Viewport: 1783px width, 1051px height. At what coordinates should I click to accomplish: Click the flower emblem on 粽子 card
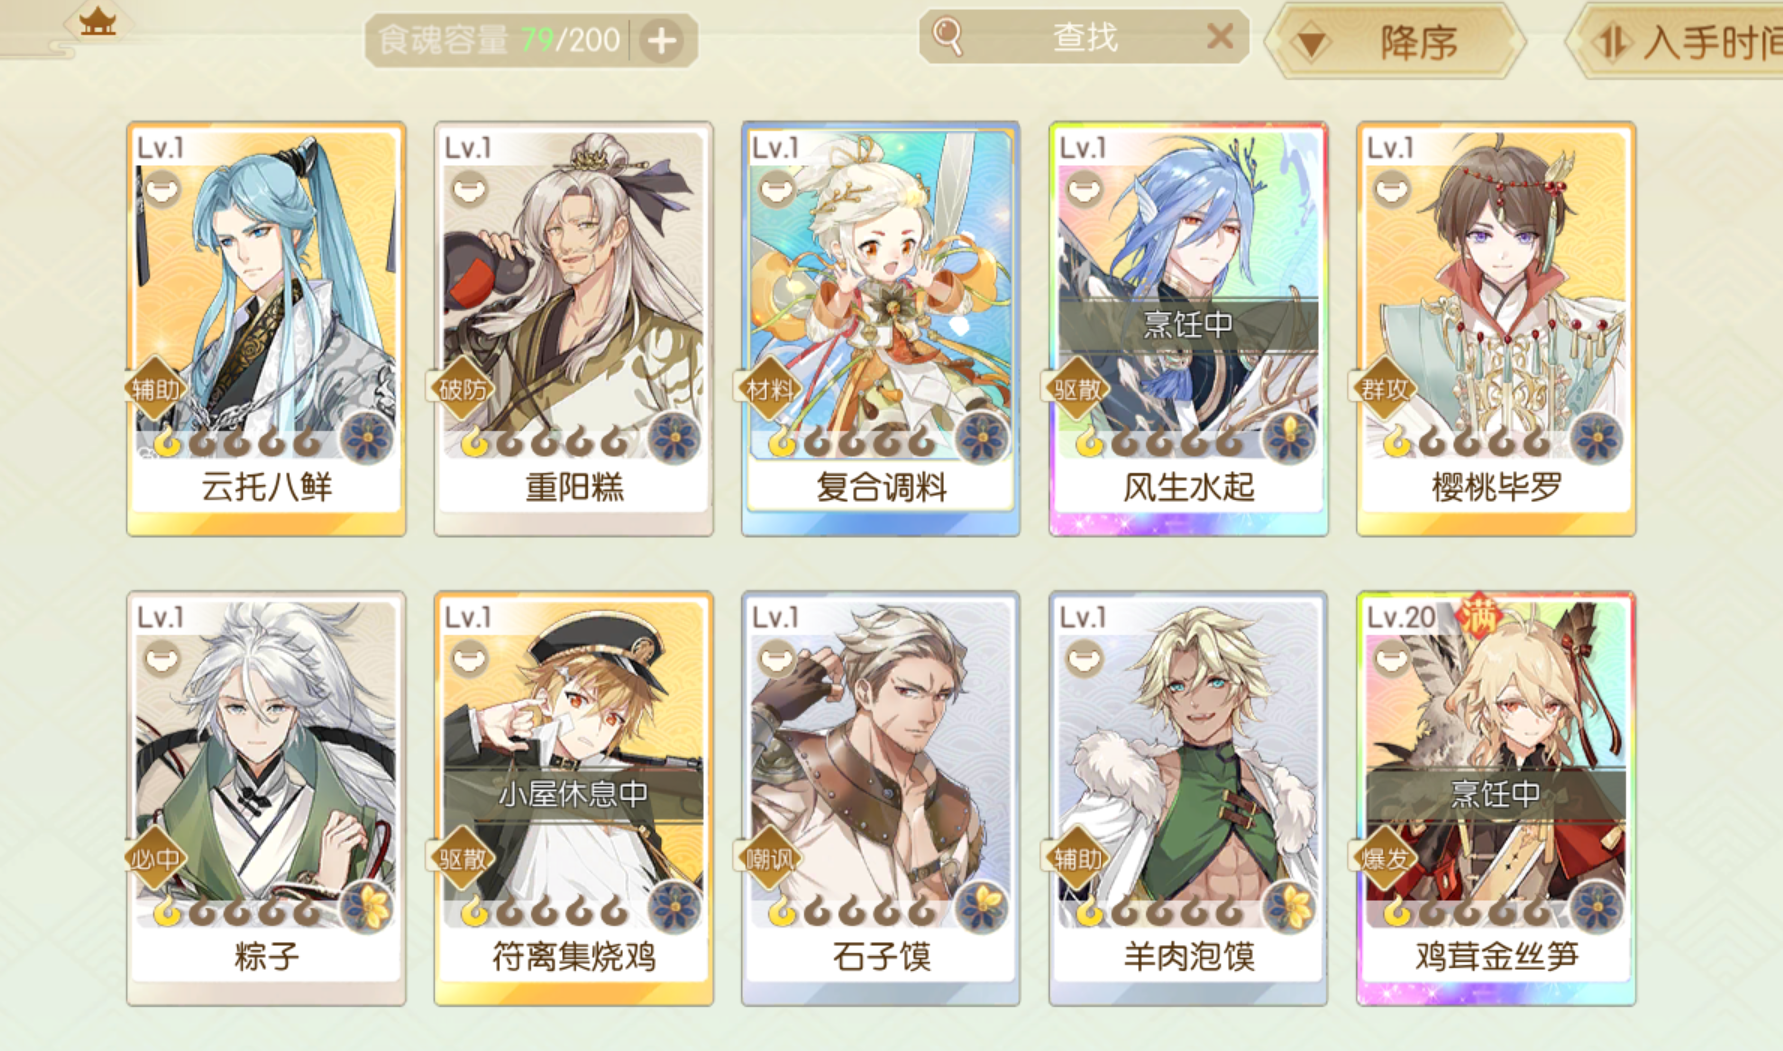click(x=367, y=907)
